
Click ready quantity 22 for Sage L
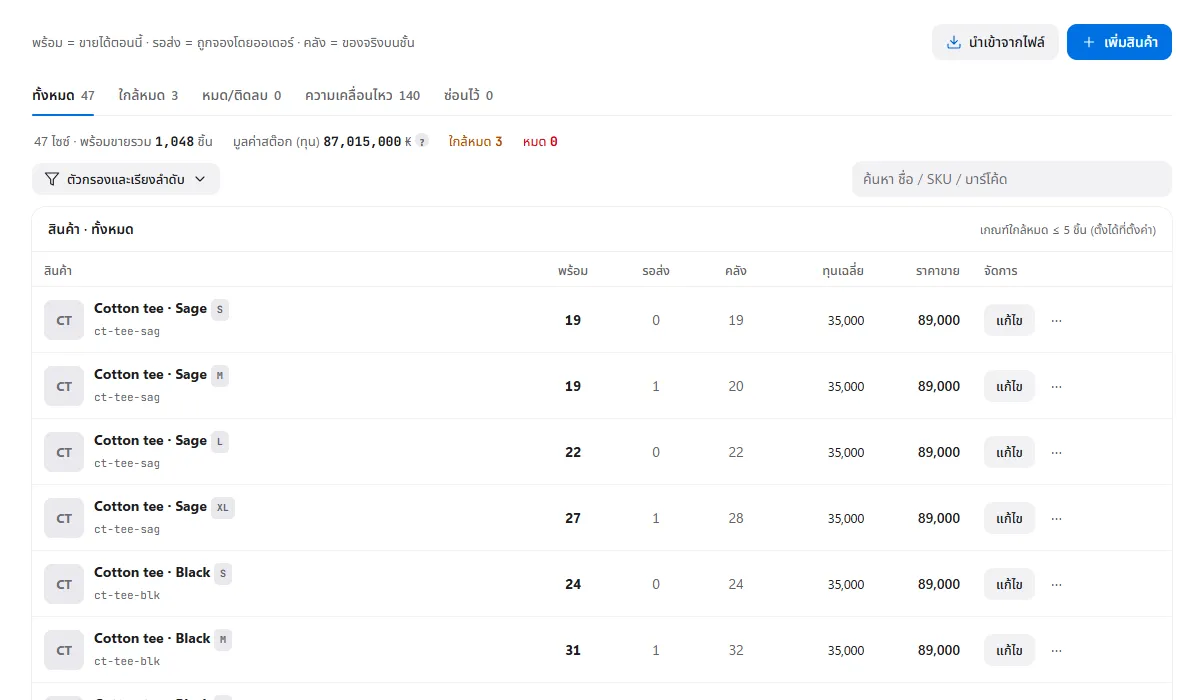point(573,453)
